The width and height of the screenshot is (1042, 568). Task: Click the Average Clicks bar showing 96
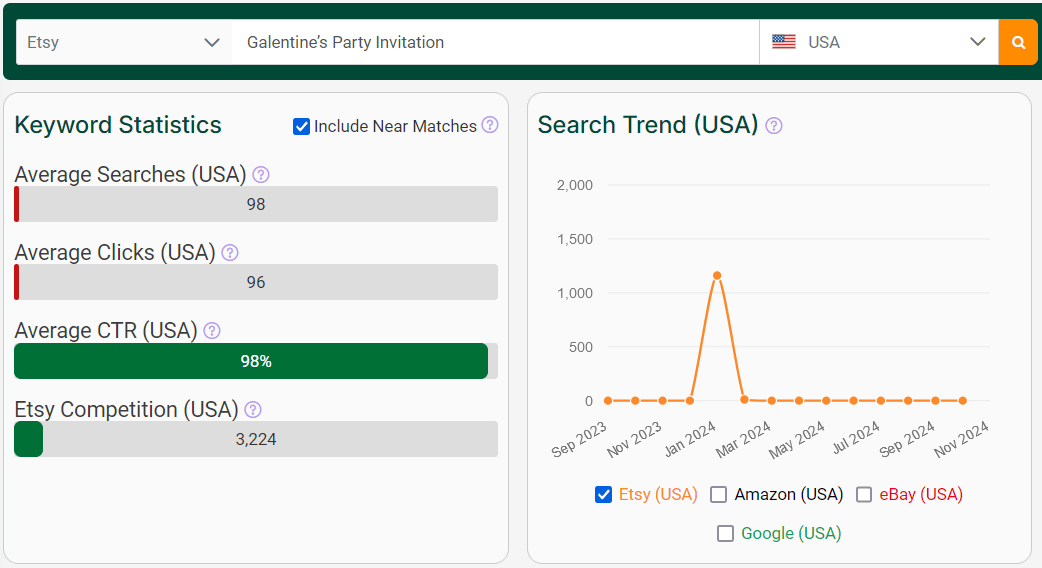point(256,282)
